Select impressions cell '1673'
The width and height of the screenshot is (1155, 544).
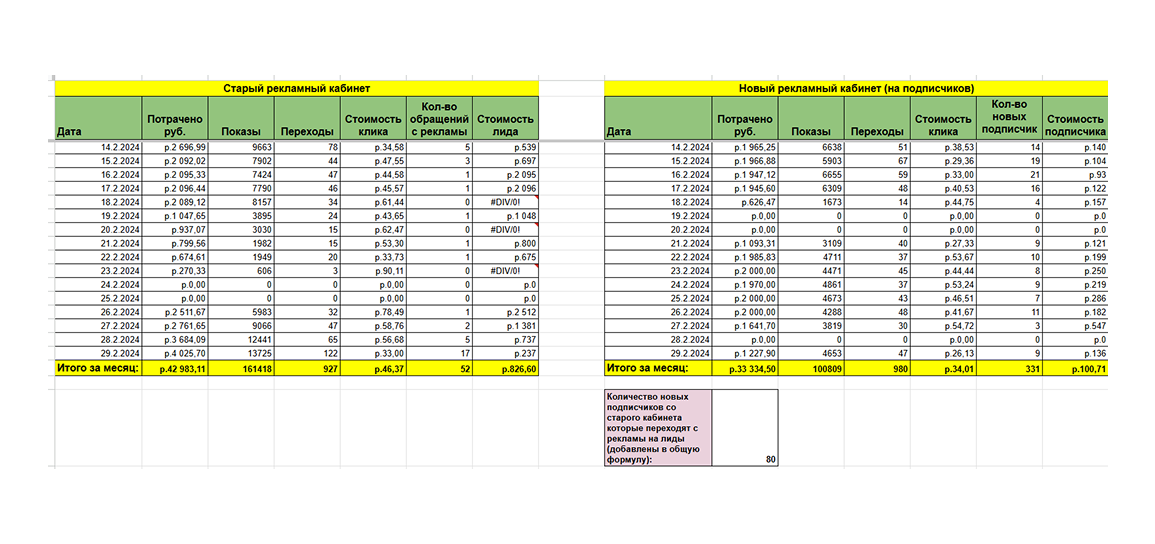point(811,201)
